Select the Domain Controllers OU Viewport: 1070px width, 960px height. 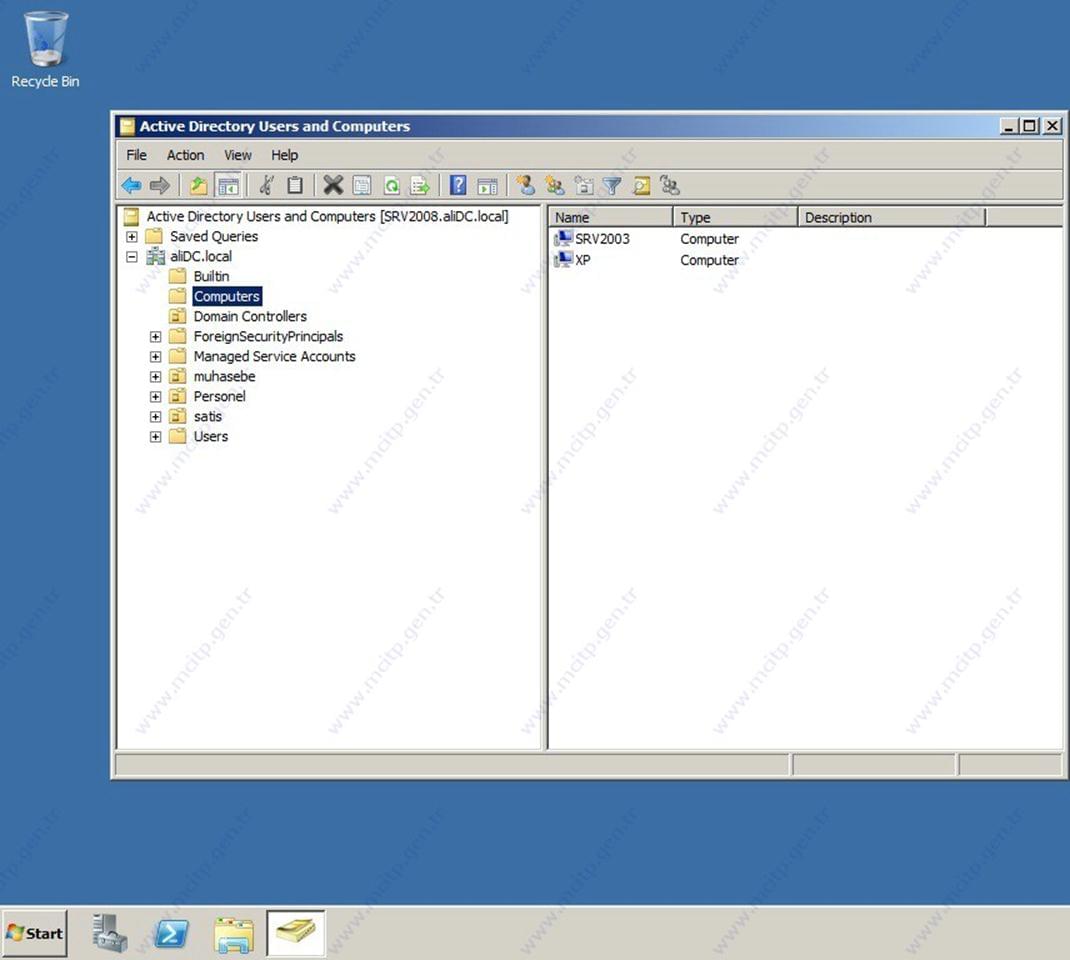(250, 317)
